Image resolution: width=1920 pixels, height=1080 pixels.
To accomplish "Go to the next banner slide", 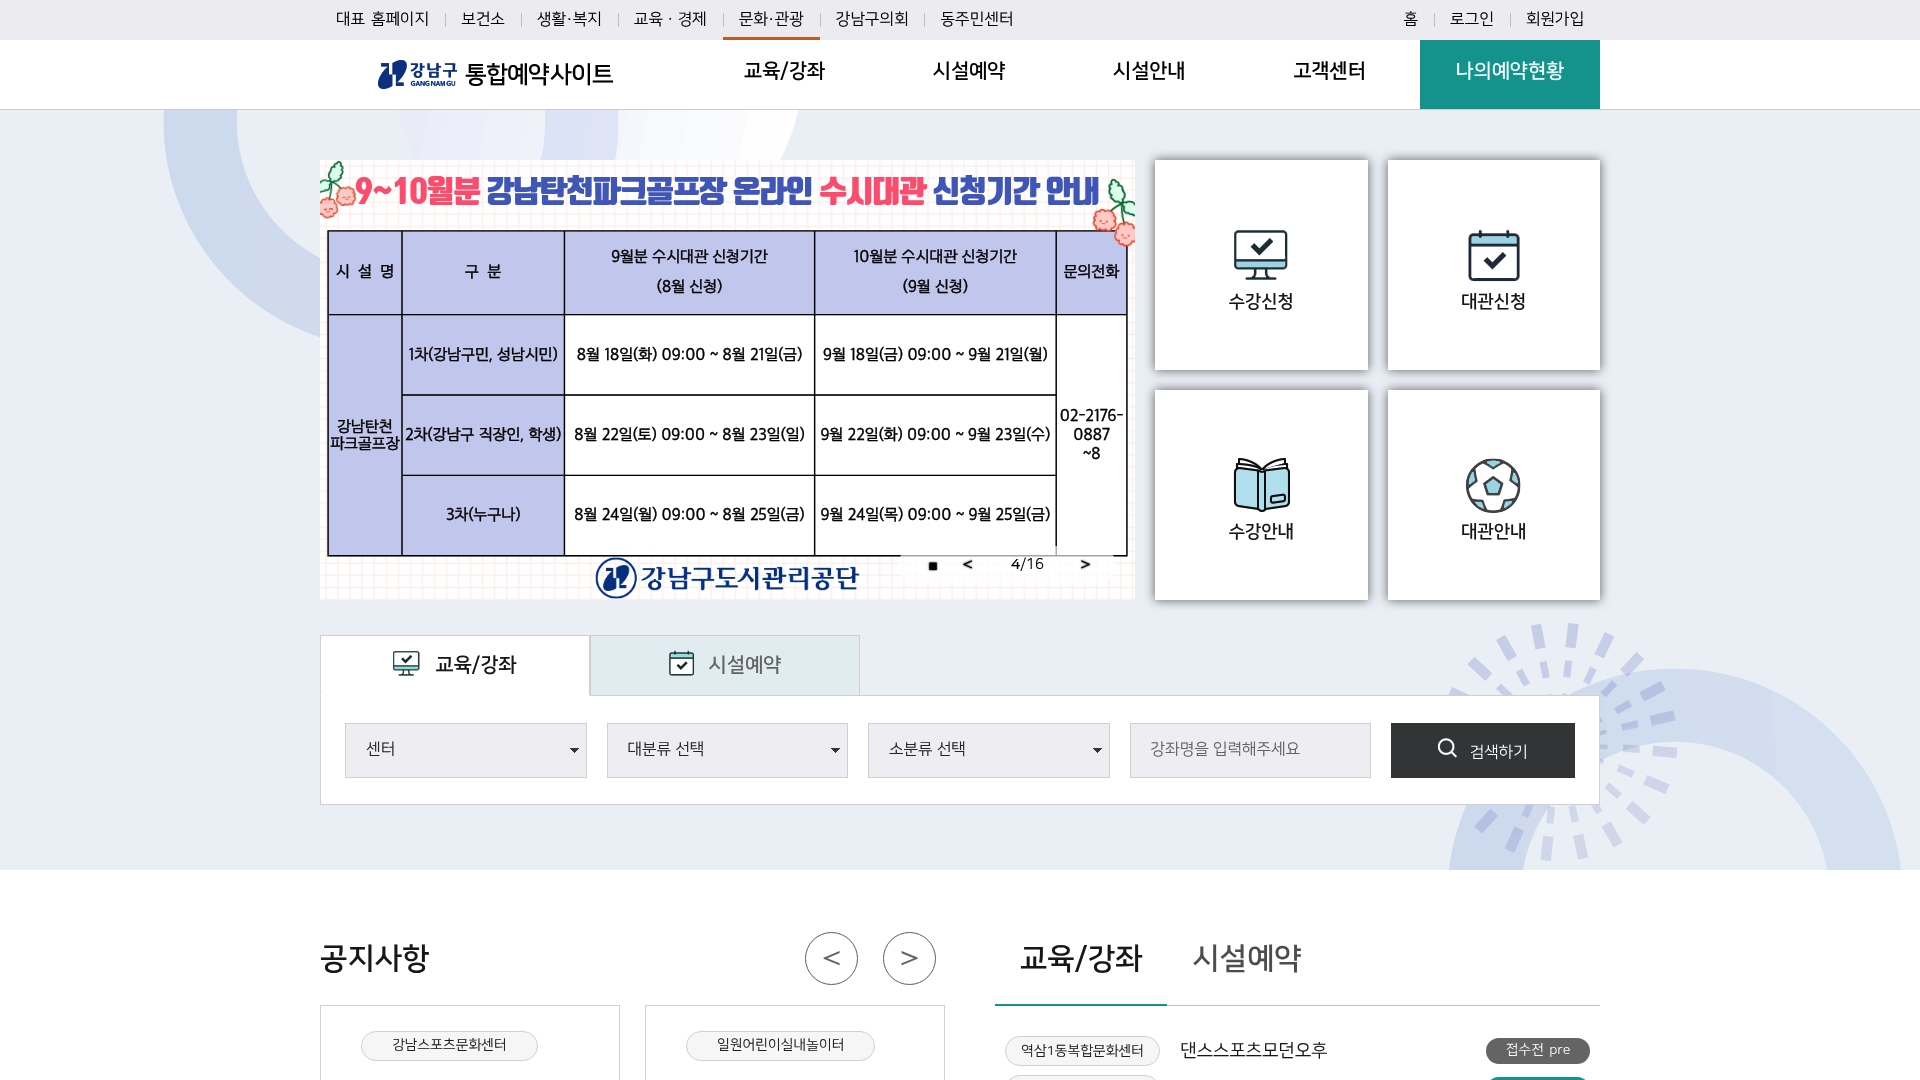I will (x=1085, y=565).
